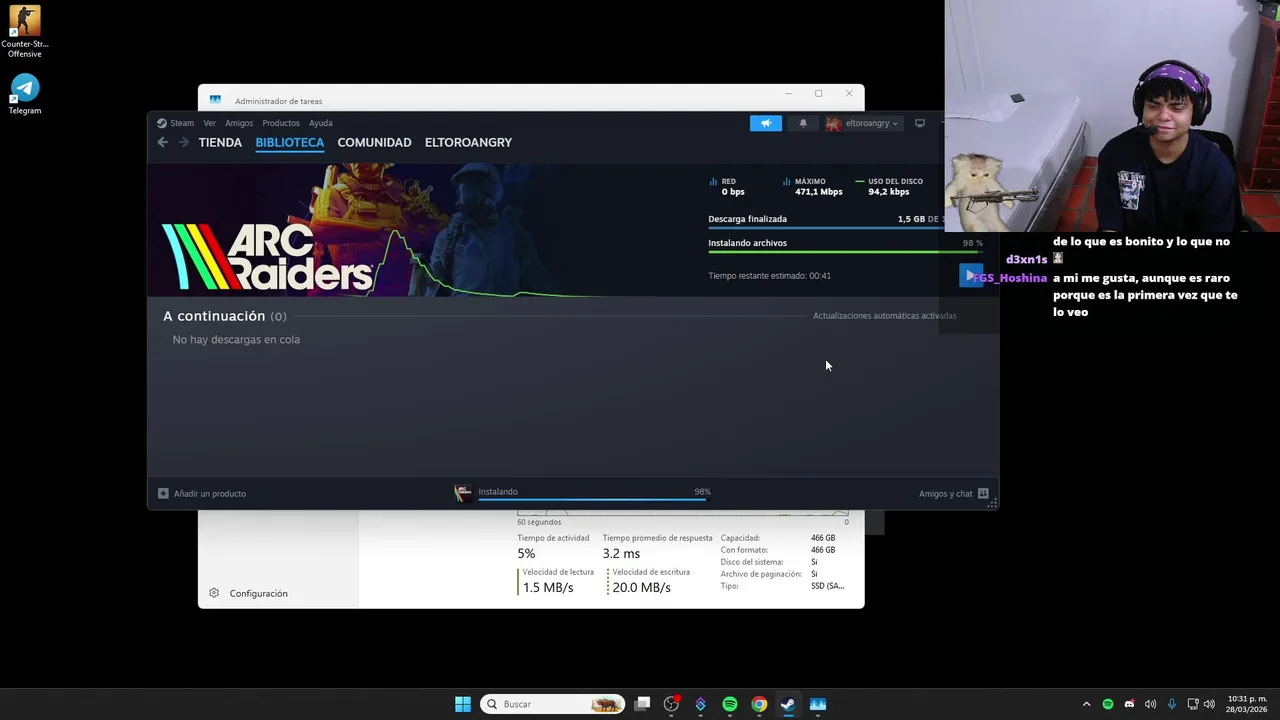Click the Discord tray icon
The width and height of the screenshot is (1280, 720).
click(x=1129, y=704)
